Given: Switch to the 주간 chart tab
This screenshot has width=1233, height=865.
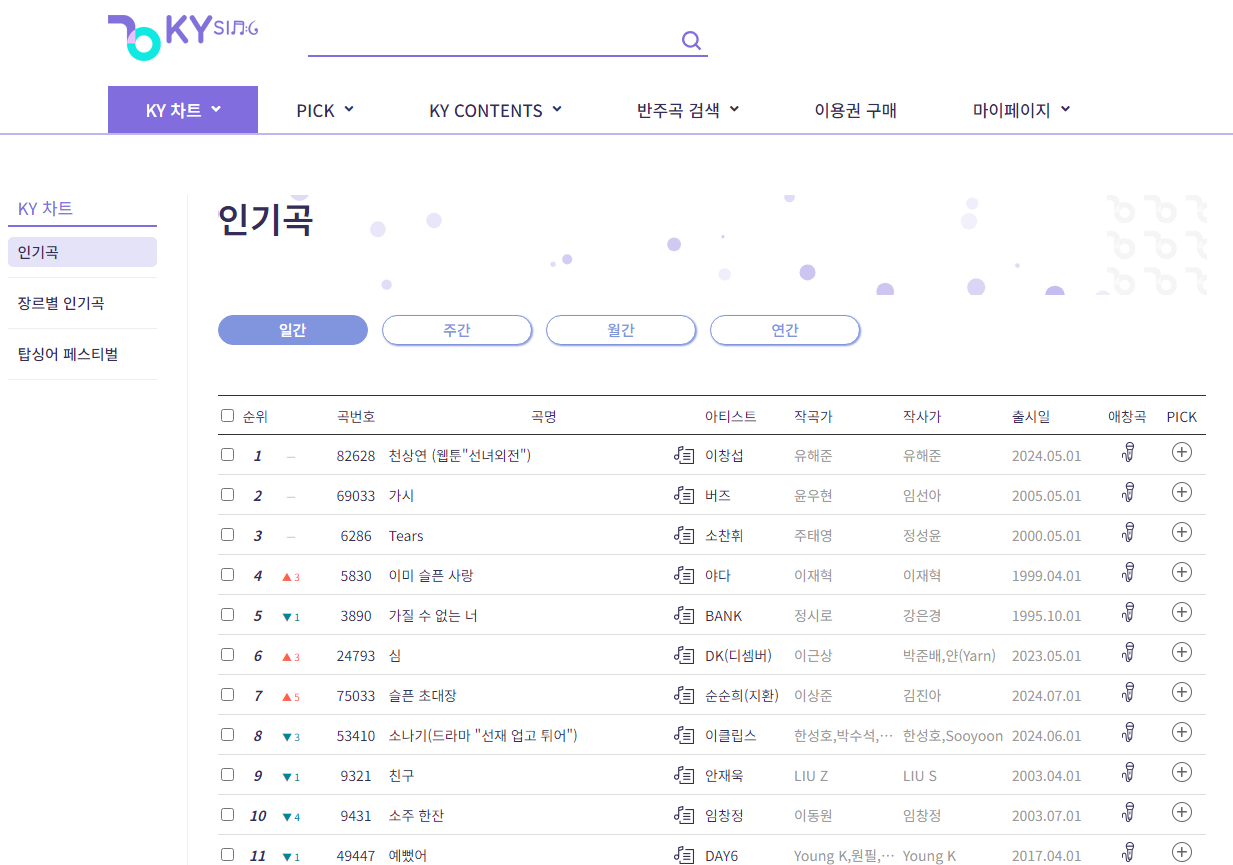Looking at the screenshot, I should coord(457,330).
